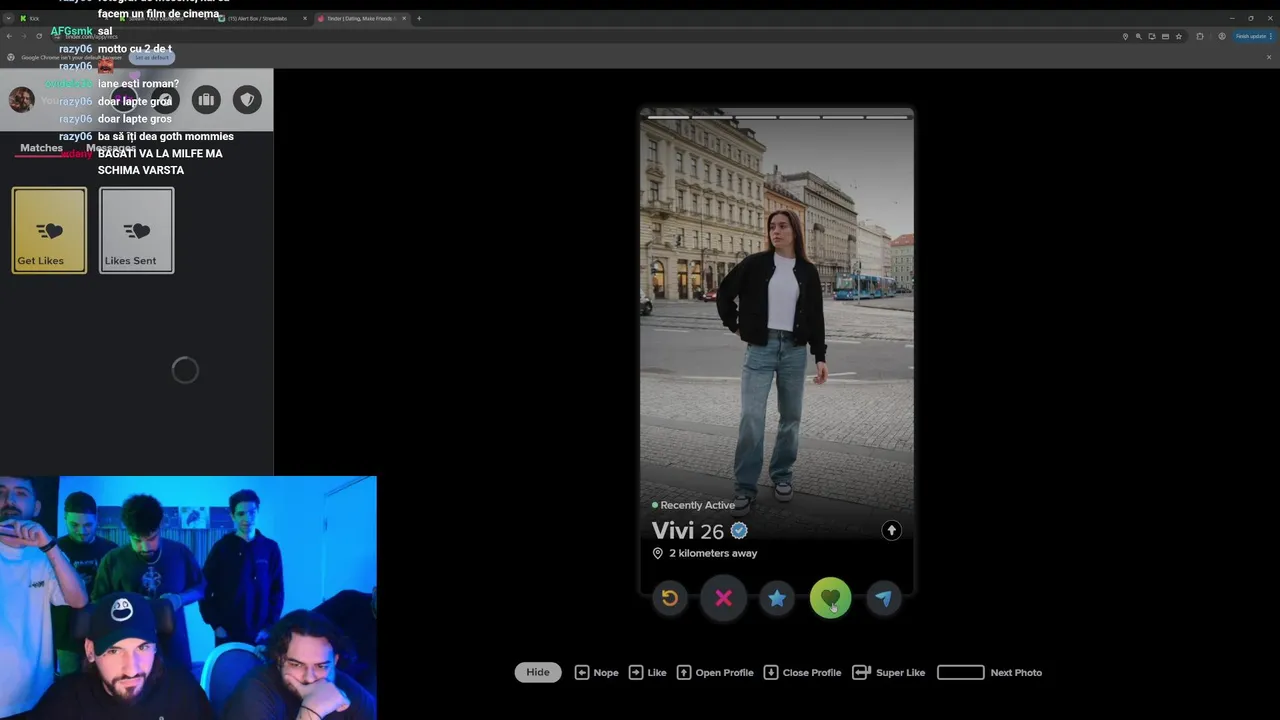The height and width of the screenshot is (720, 1280).
Task: Tap the pink X Nope button
Action: [724, 598]
